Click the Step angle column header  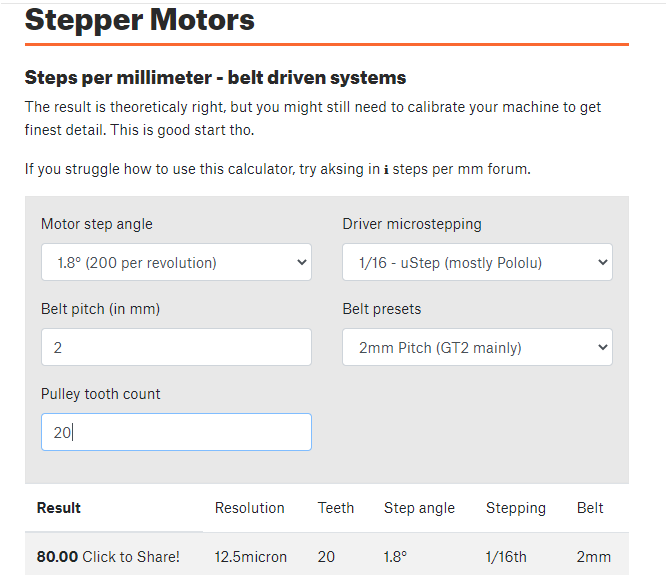(419, 508)
